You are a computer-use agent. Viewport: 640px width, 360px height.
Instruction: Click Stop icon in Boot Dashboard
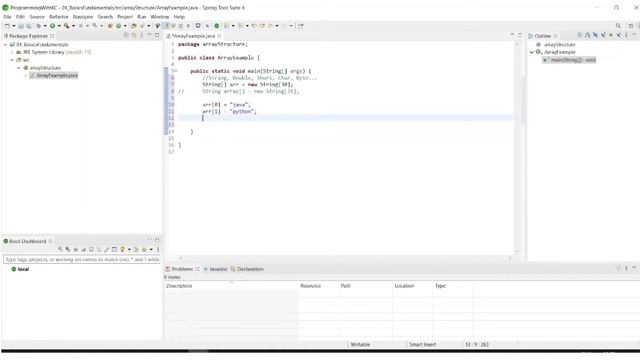76,249
